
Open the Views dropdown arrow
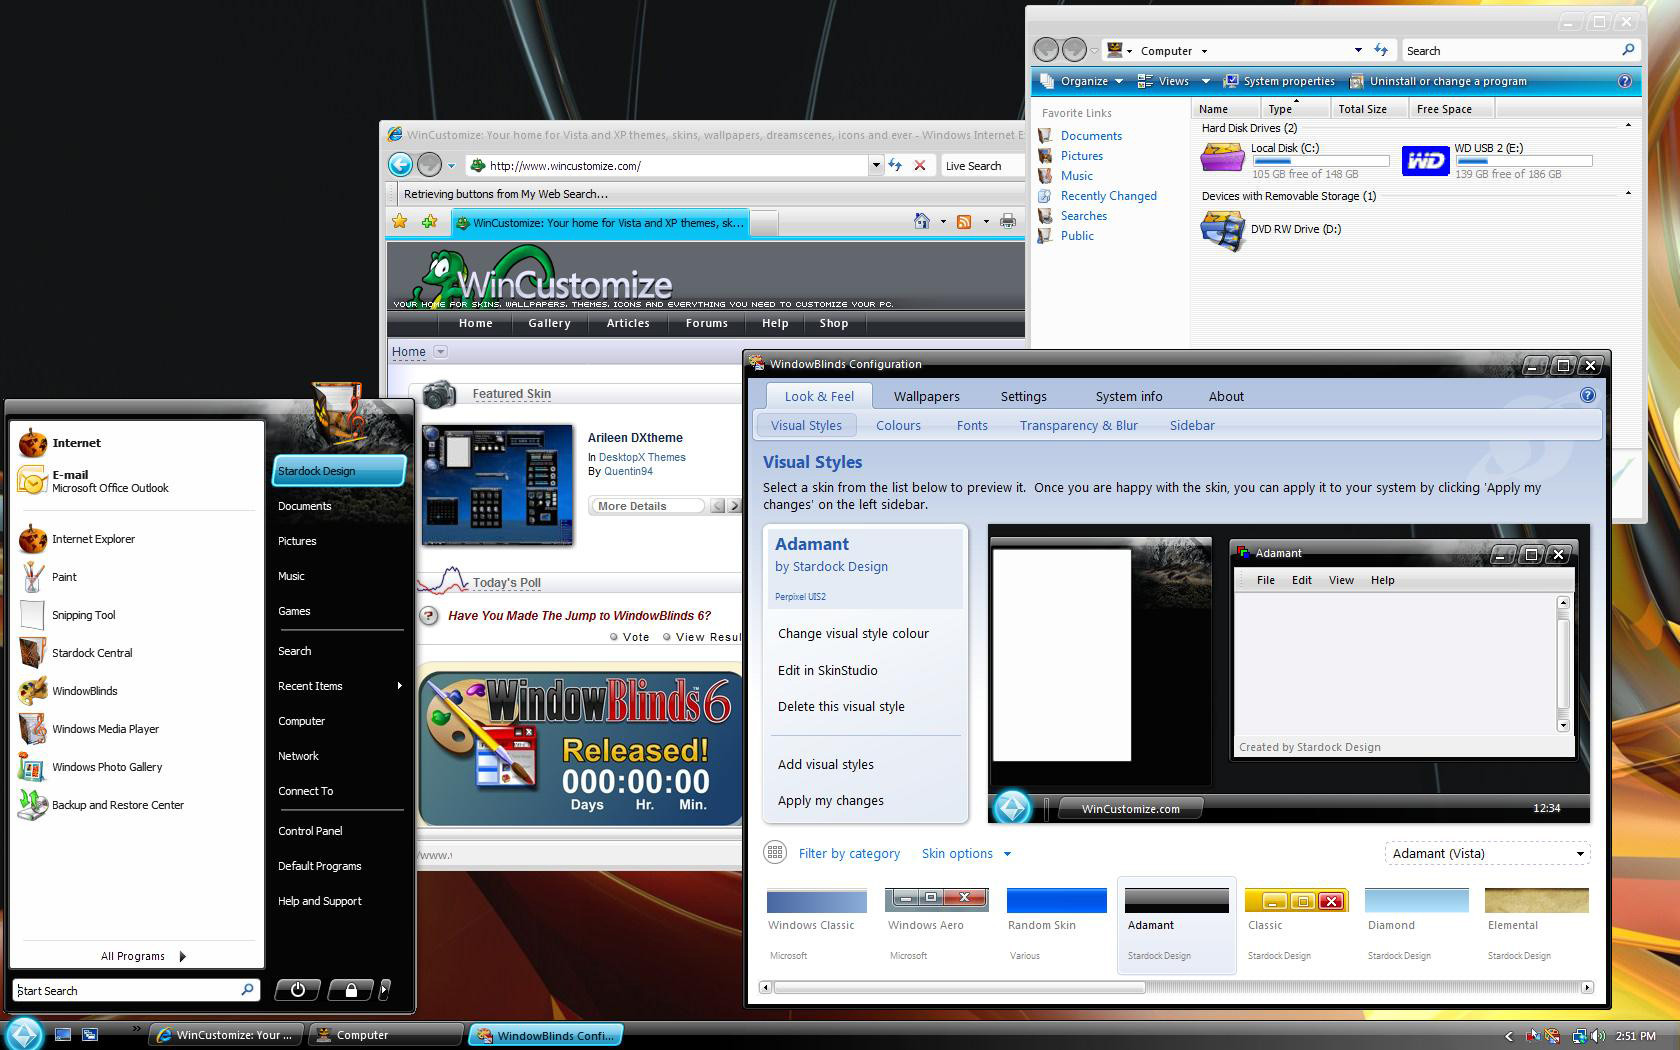click(x=1206, y=81)
